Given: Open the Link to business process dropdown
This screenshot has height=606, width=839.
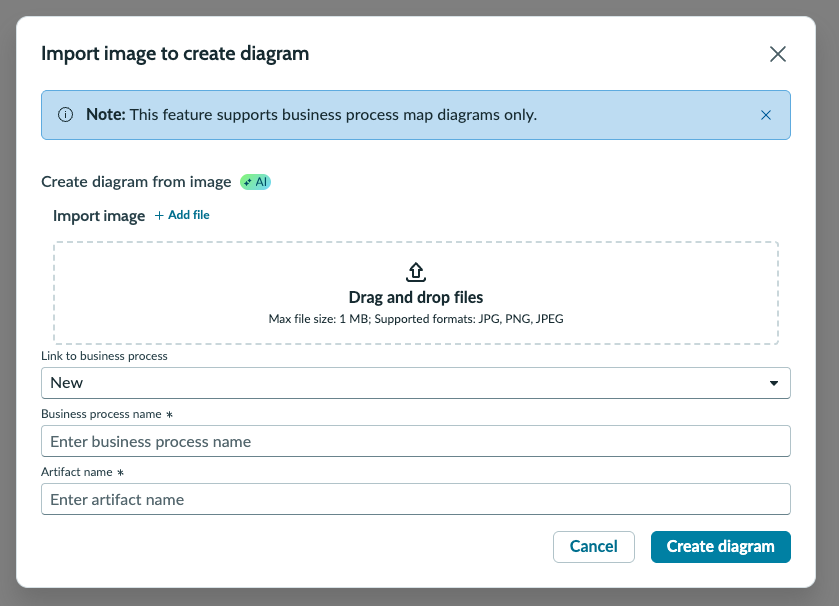Looking at the screenshot, I should 416,383.
